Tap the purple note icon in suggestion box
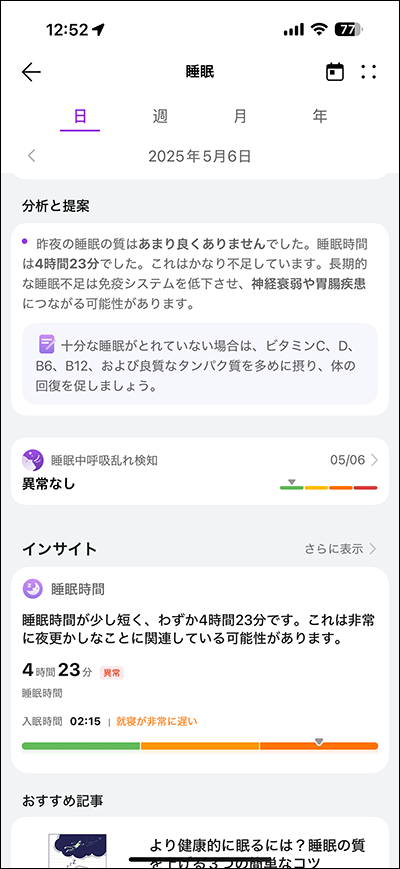Screen dimensions: 400x869 pos(47,344)
